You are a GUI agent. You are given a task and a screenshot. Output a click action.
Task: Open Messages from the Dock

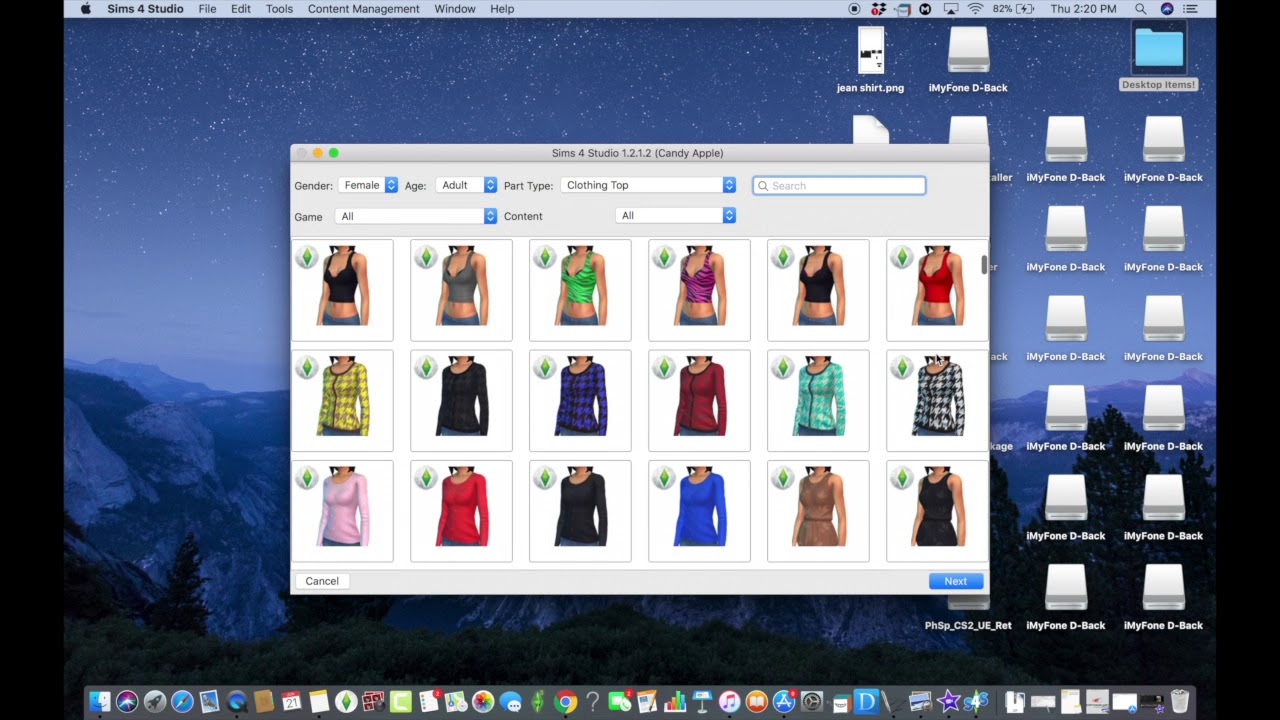pyautogui.click(x=511, y=701)
